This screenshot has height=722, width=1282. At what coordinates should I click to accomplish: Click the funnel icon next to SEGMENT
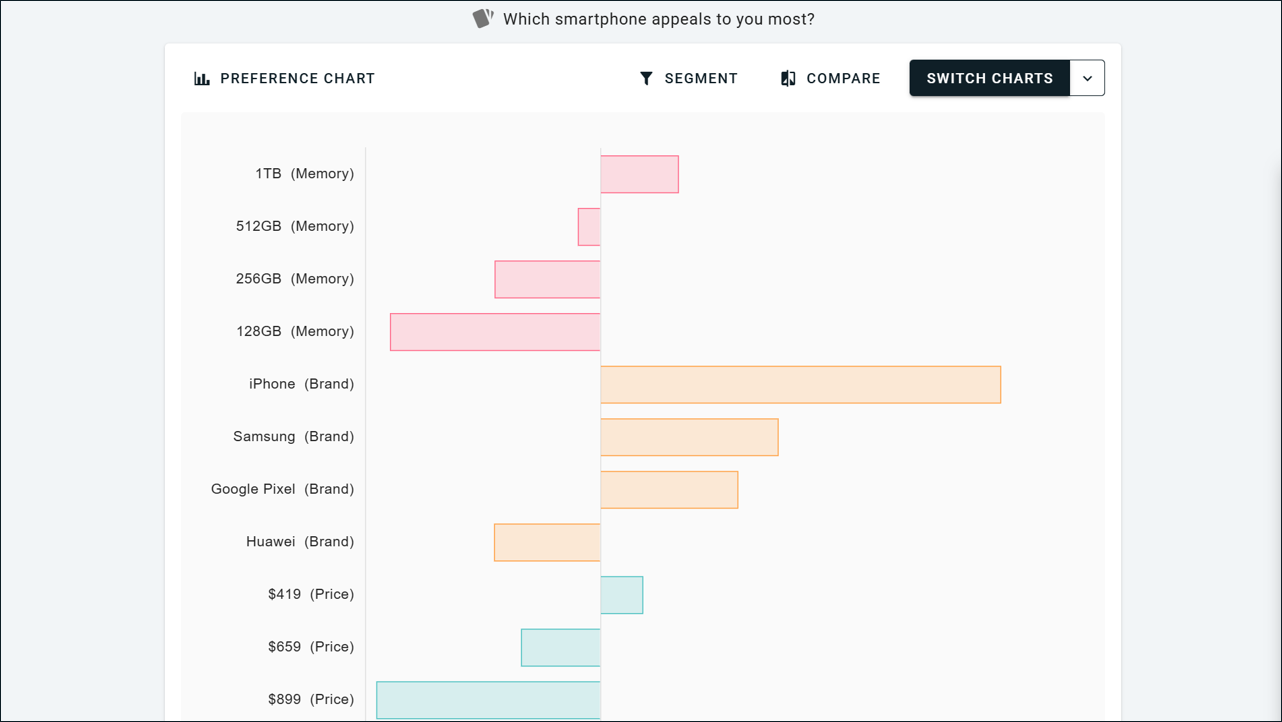tap(647, 77)
